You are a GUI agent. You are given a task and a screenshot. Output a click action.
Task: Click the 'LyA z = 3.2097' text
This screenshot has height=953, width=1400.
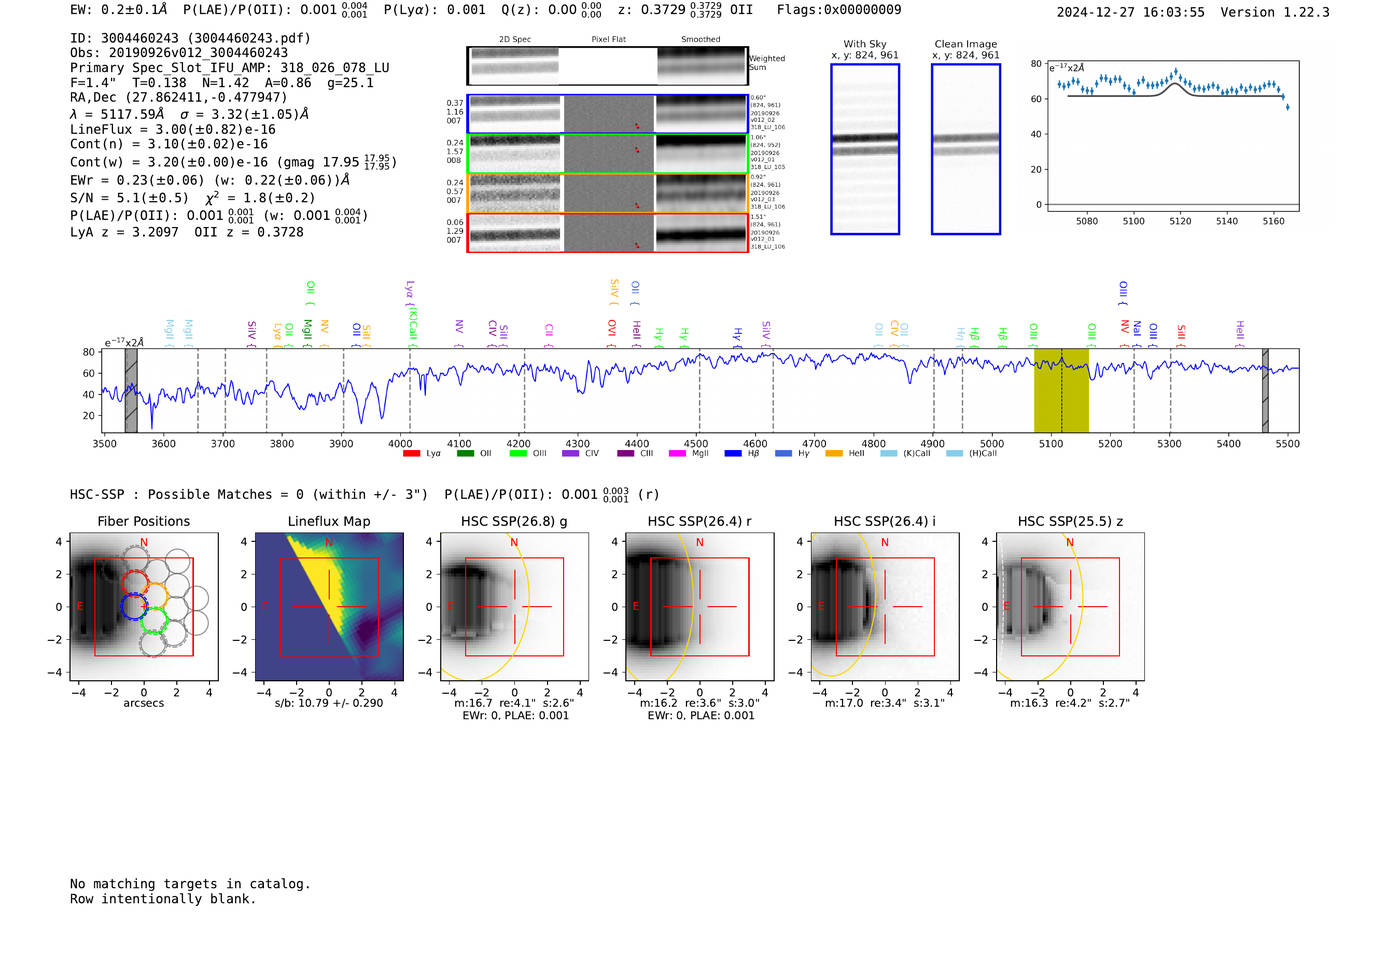point(124,232)
